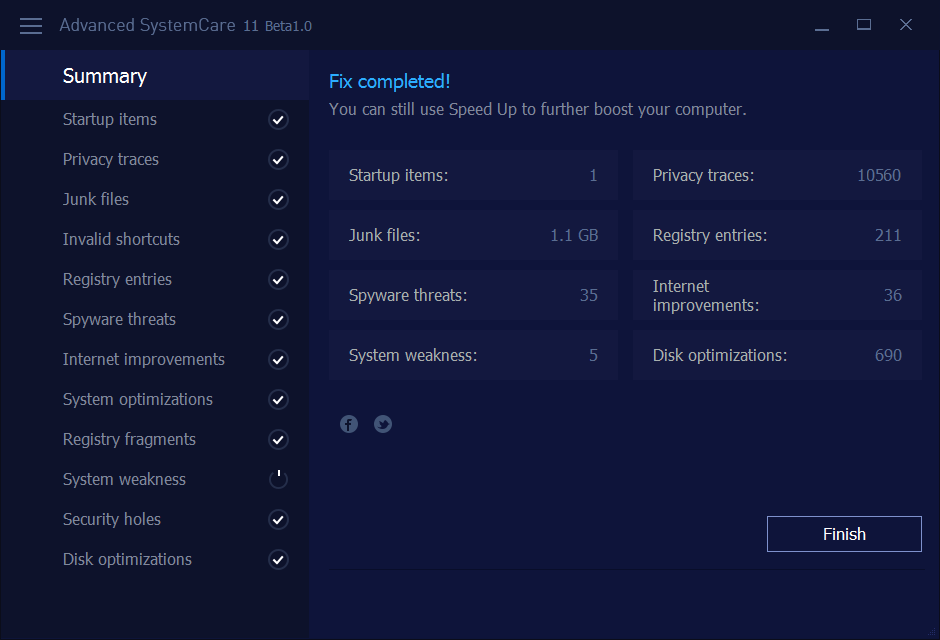The image size is (940, 640).
Task: Click the Privacy traces result tile
Action: pos(777,176)
